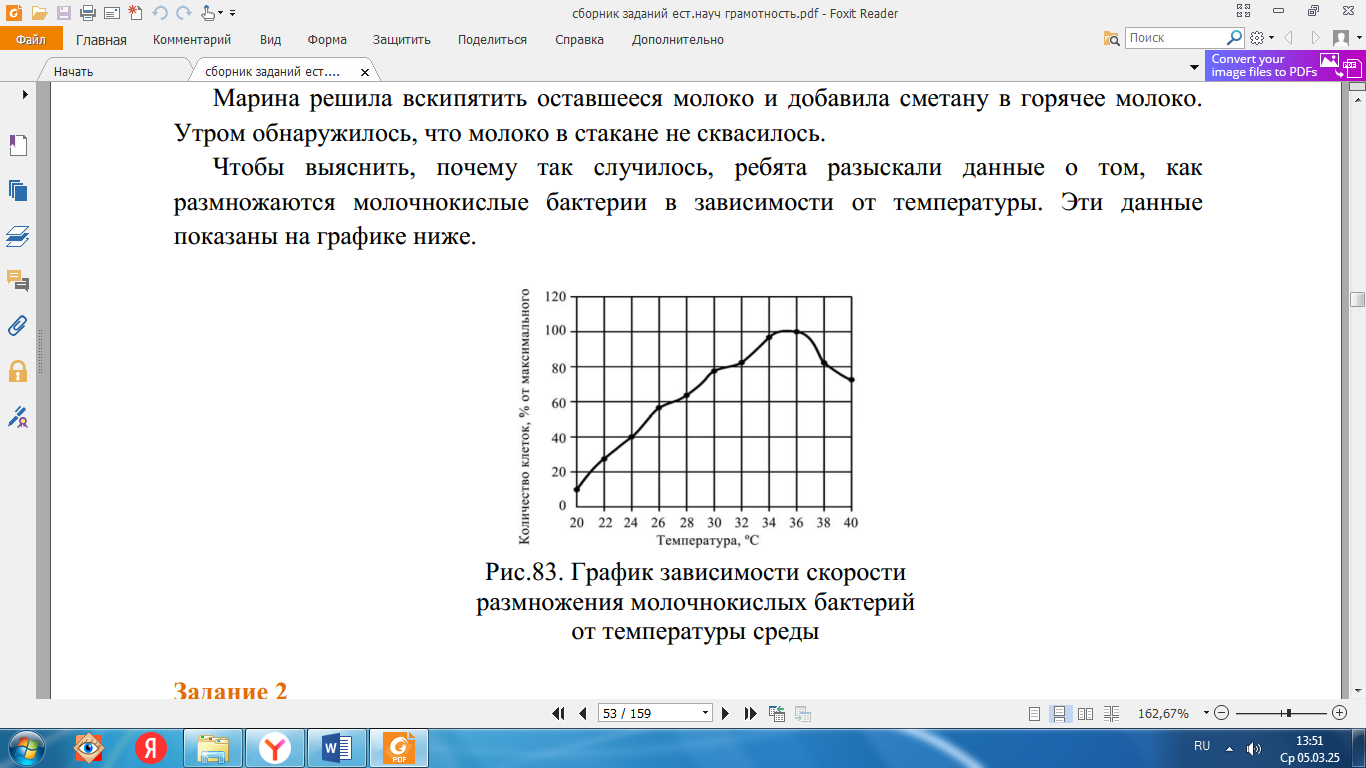Open the Digital signatures panel icon
Viewport: 1366px width, 768px height.
(x=18, y=416)
